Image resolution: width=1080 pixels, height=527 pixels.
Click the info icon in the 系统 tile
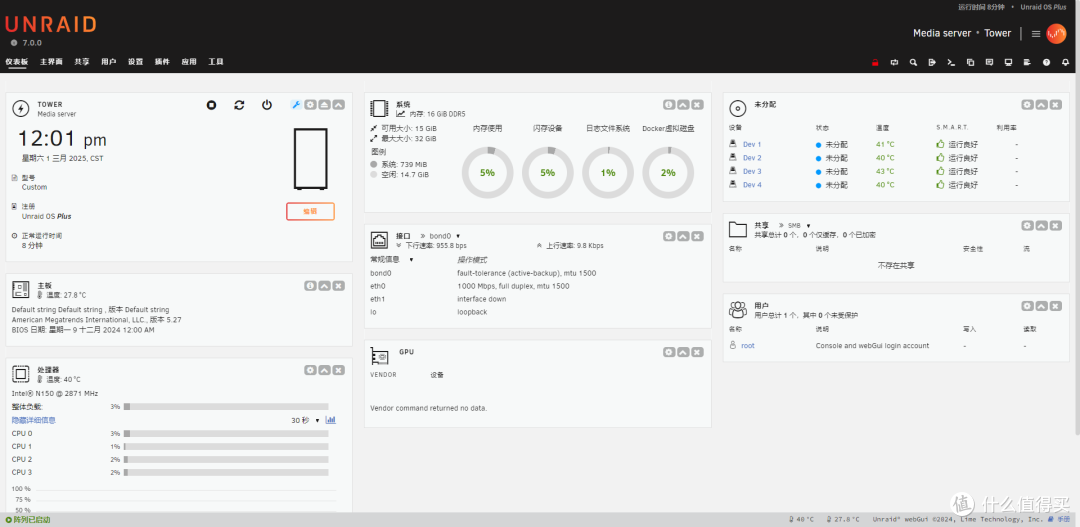point(669,105)
